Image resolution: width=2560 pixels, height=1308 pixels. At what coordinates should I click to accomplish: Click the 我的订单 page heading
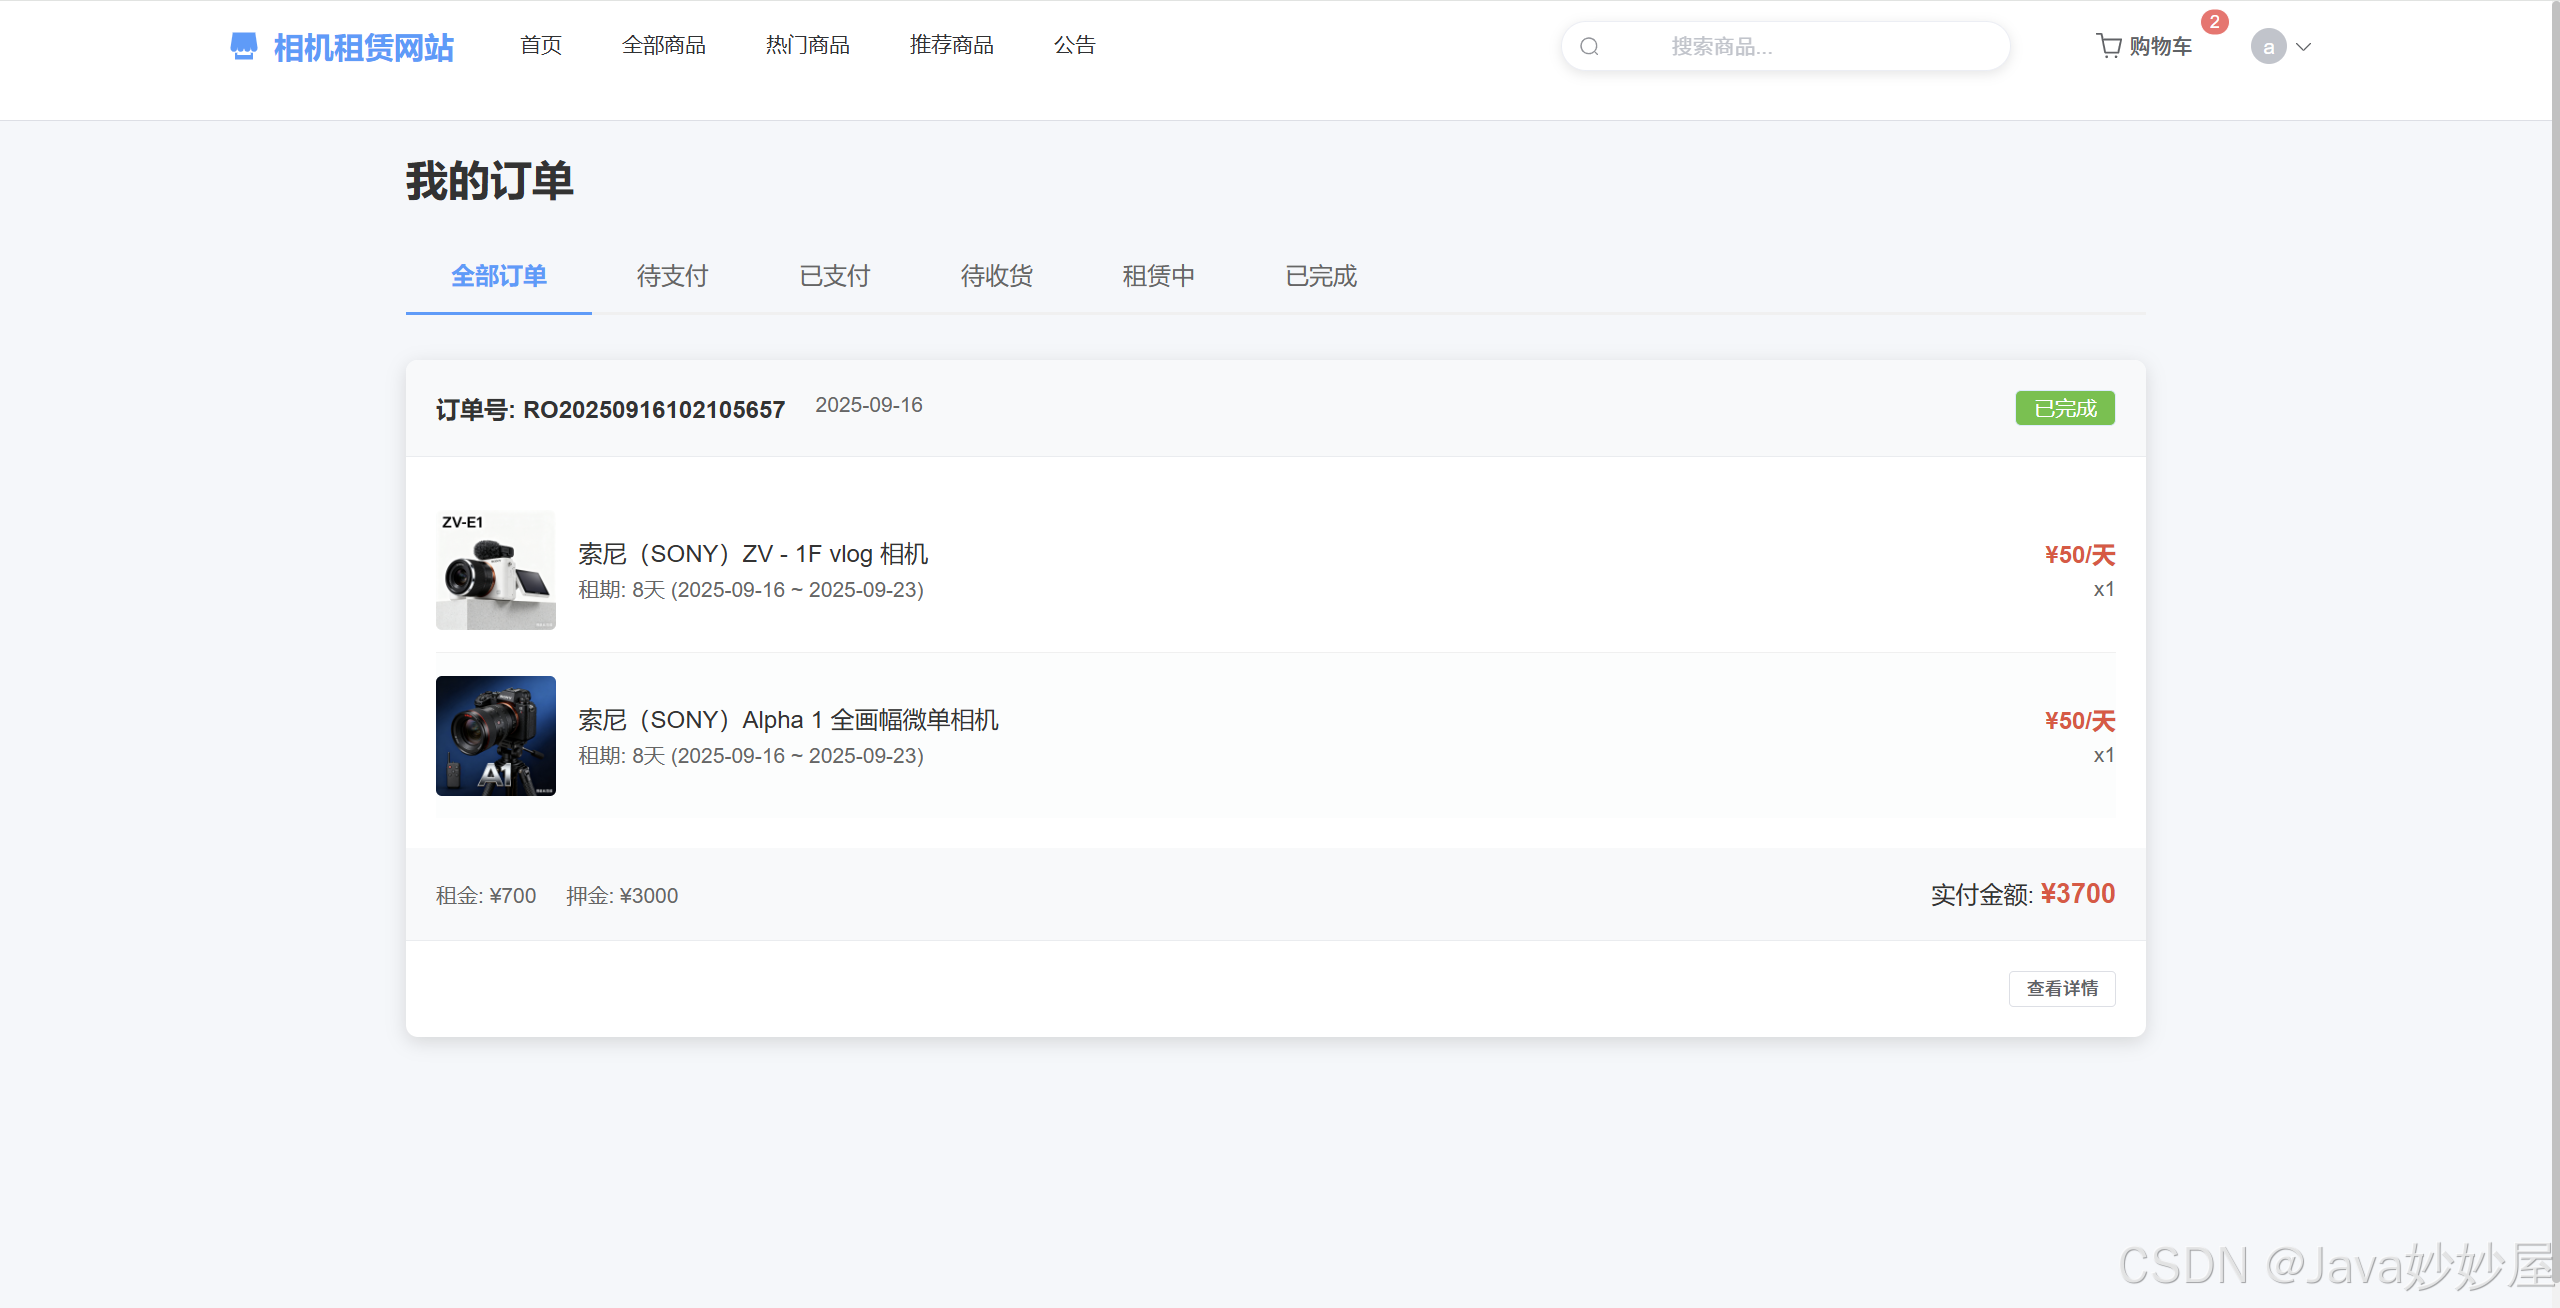[x=490, y=182]
